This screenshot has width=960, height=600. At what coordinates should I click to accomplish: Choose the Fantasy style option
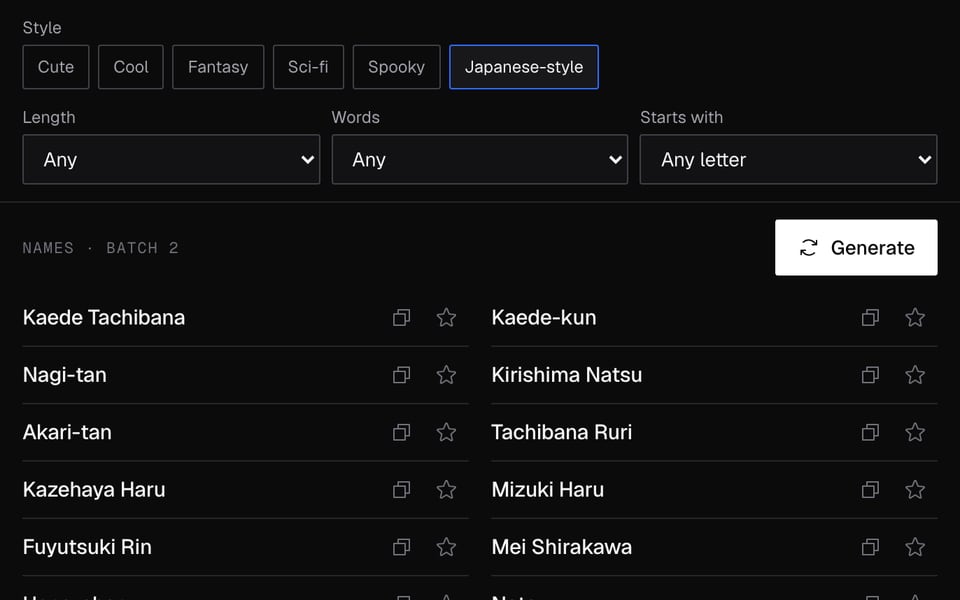coord(218,67)
